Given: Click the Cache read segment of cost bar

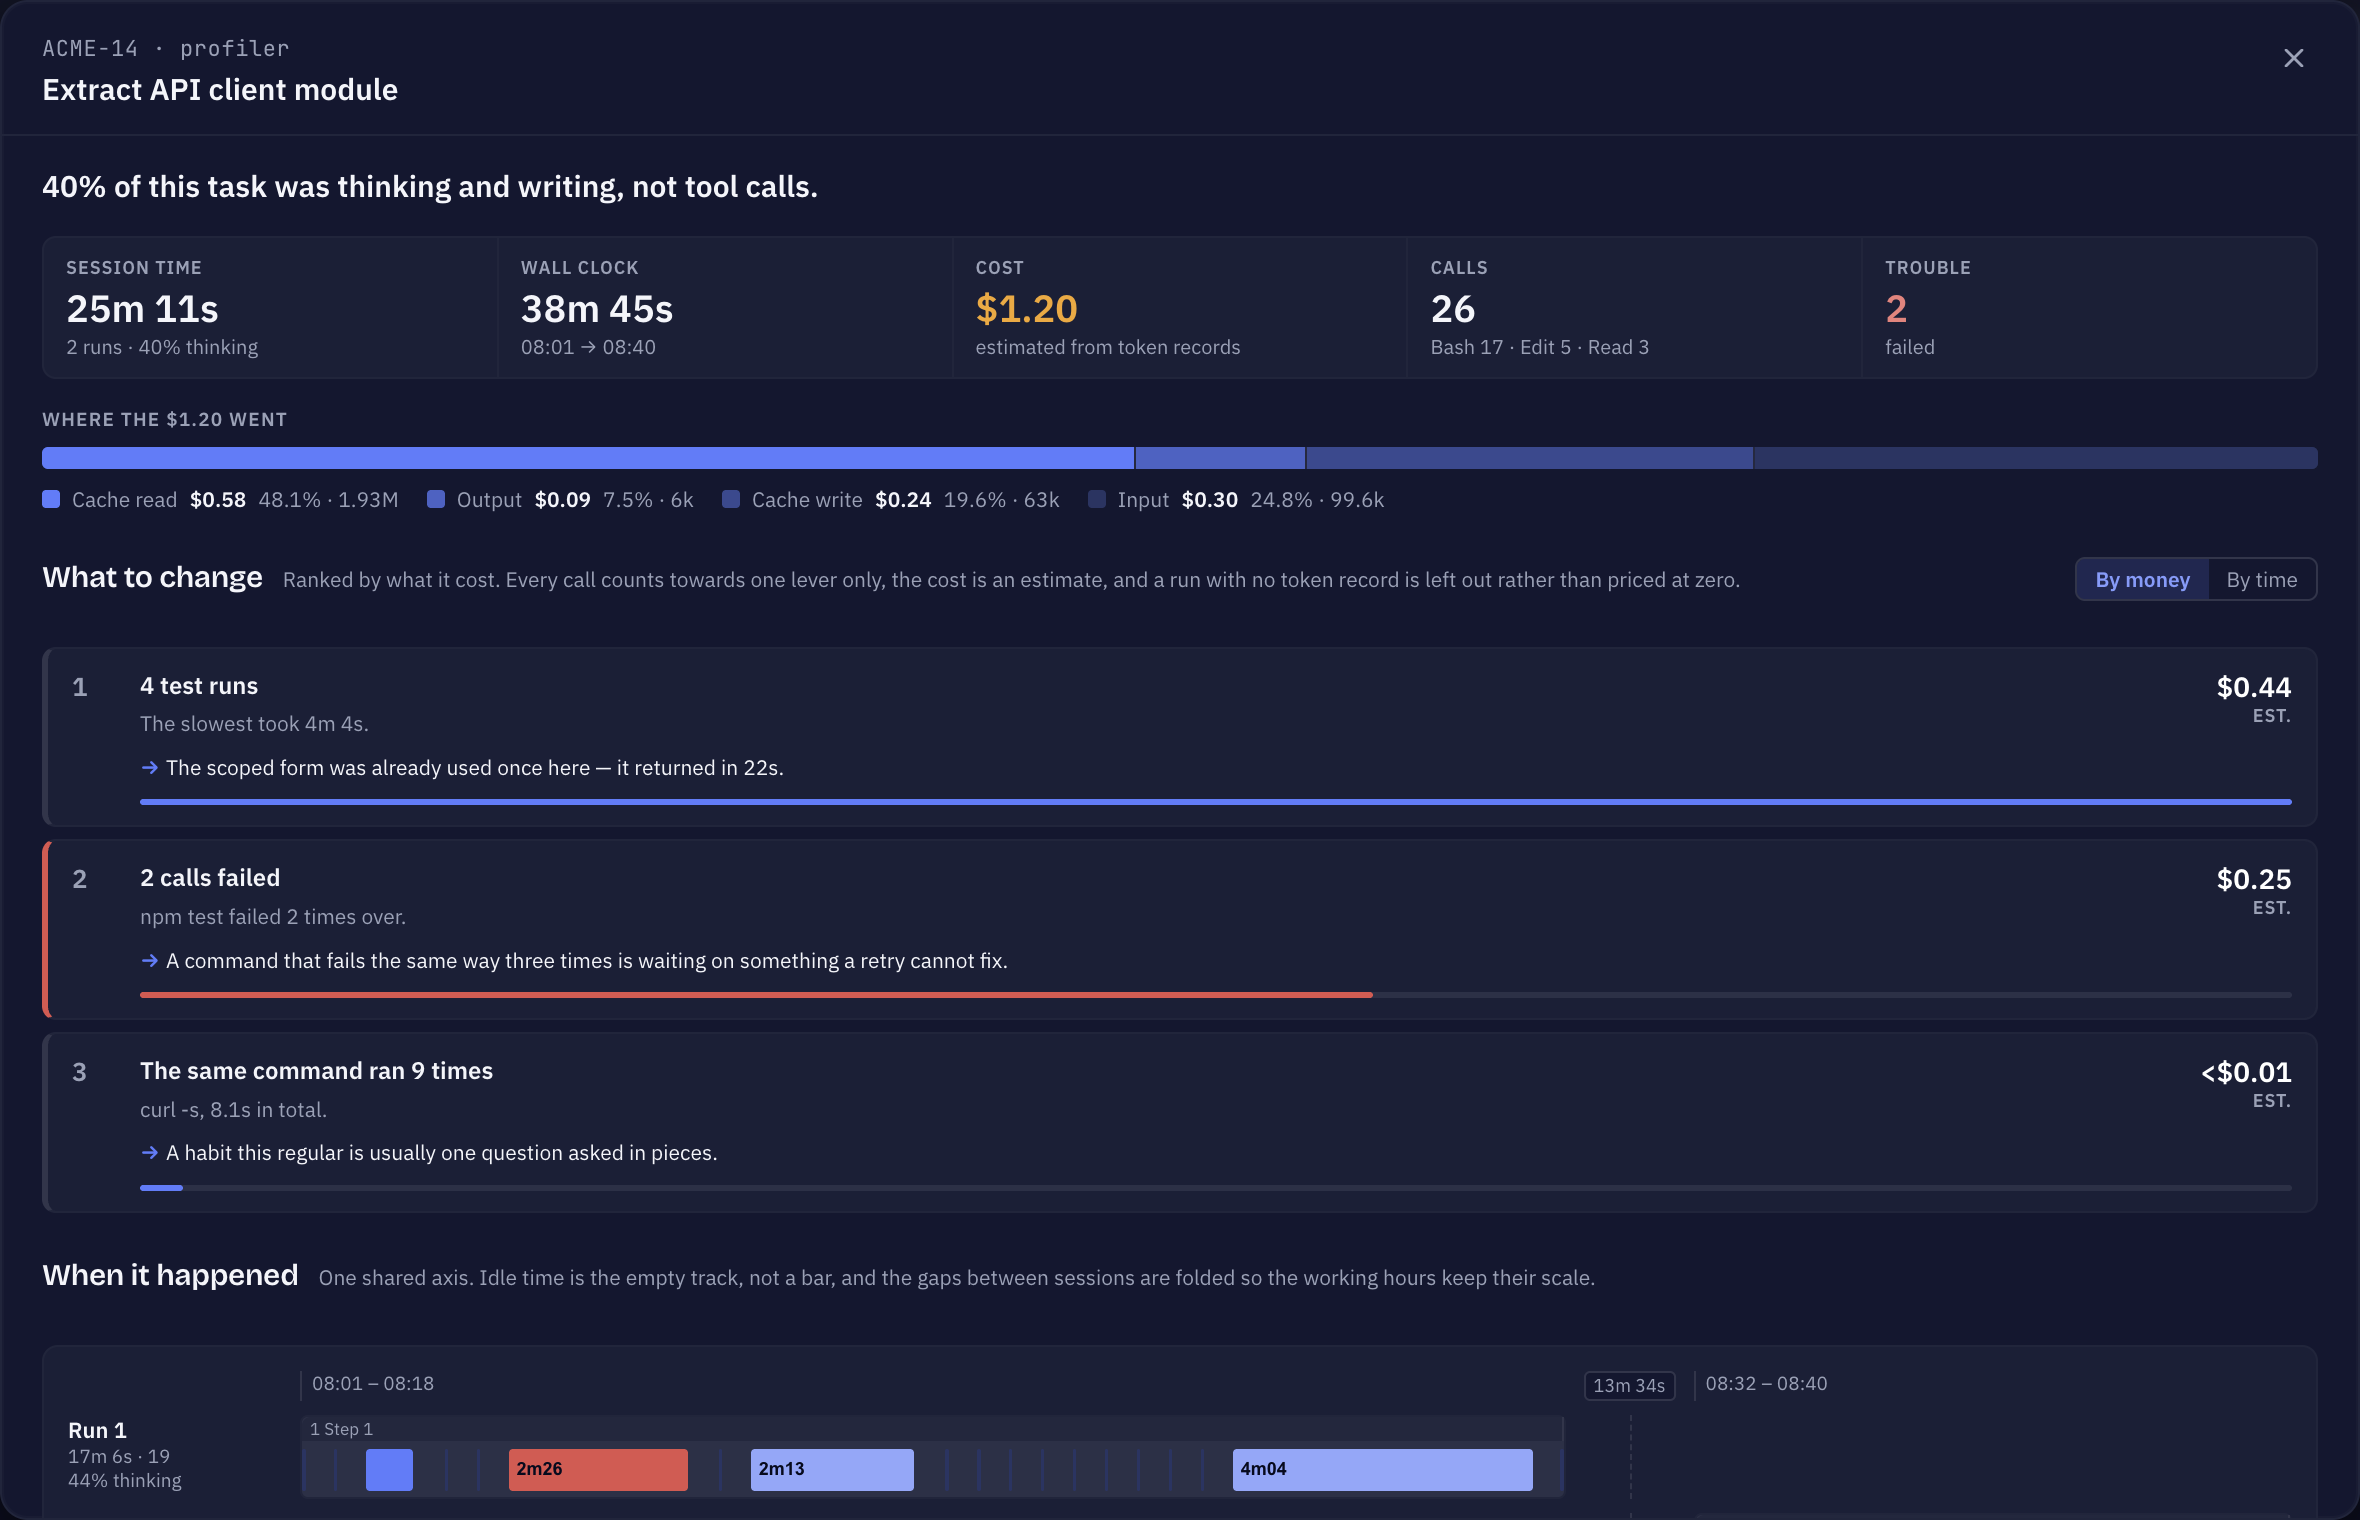Looking at the screenshot, I should [588, 458].
